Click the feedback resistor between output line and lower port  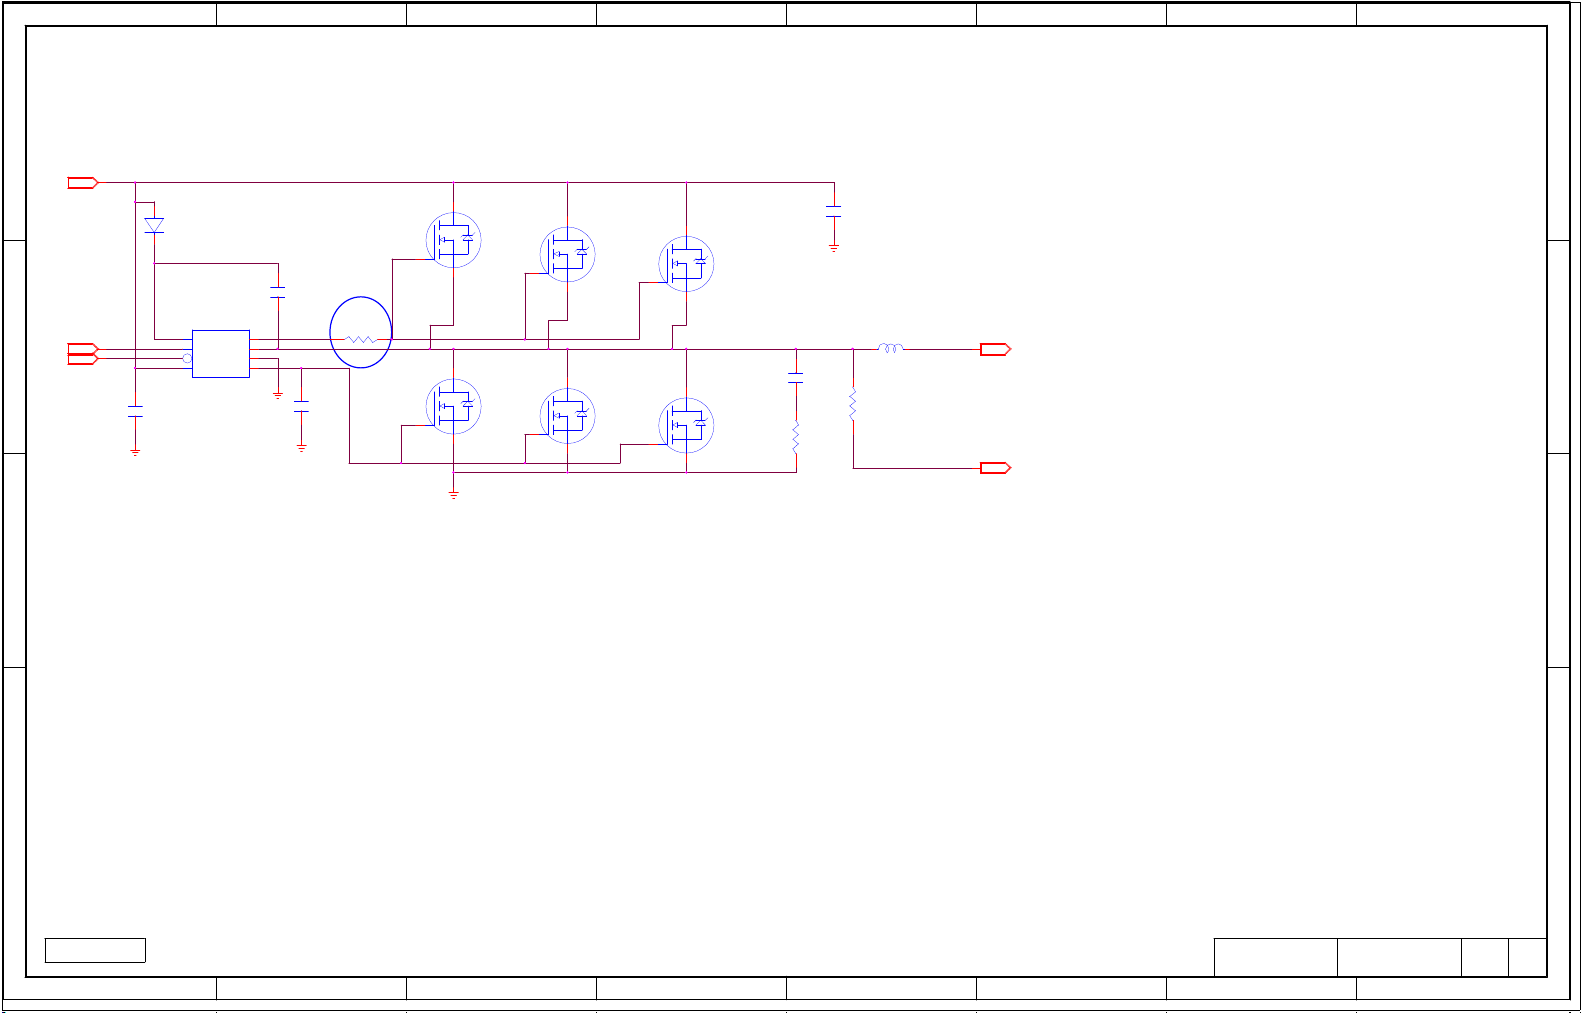pos(853,405)
